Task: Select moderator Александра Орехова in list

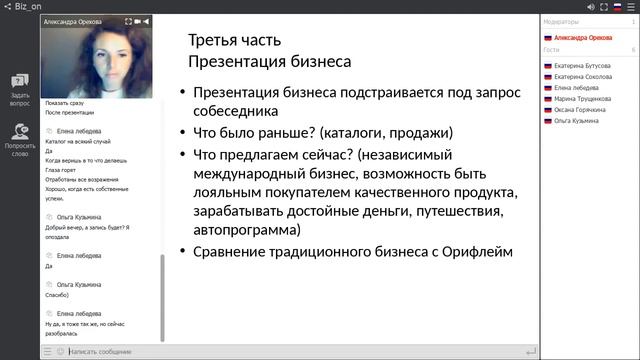Action: tap(583, 38)
